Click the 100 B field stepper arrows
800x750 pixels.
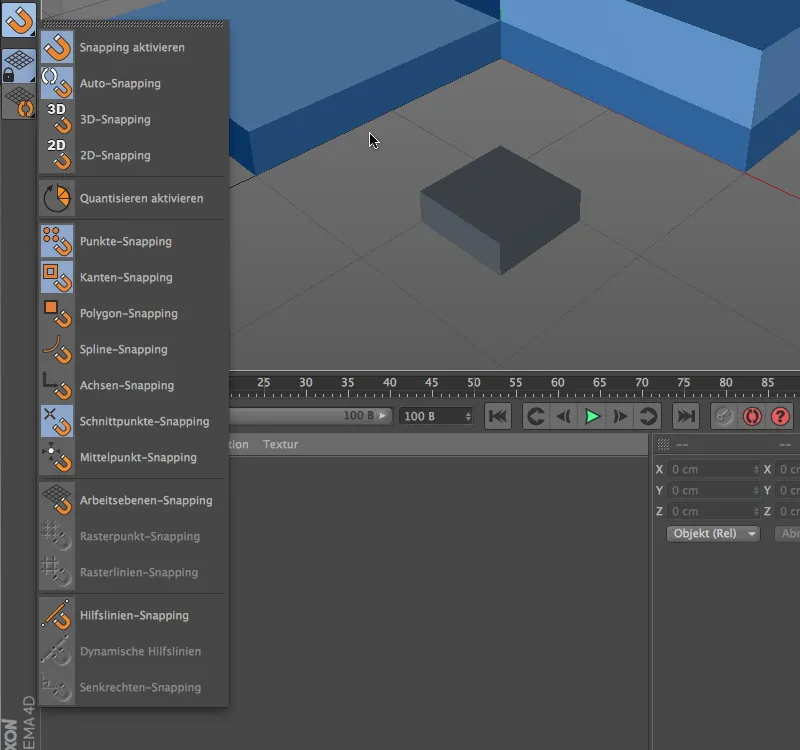(468, 416)
